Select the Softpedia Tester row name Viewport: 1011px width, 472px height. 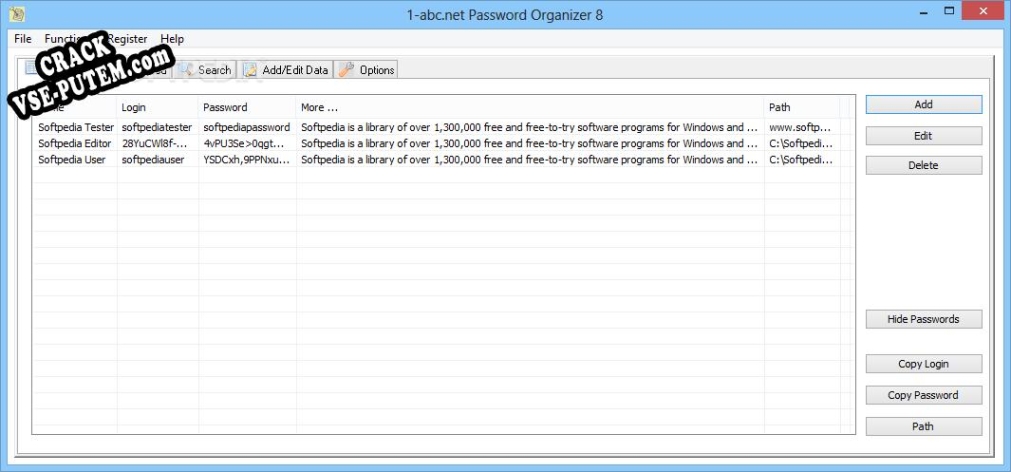(x=76, y=127)
